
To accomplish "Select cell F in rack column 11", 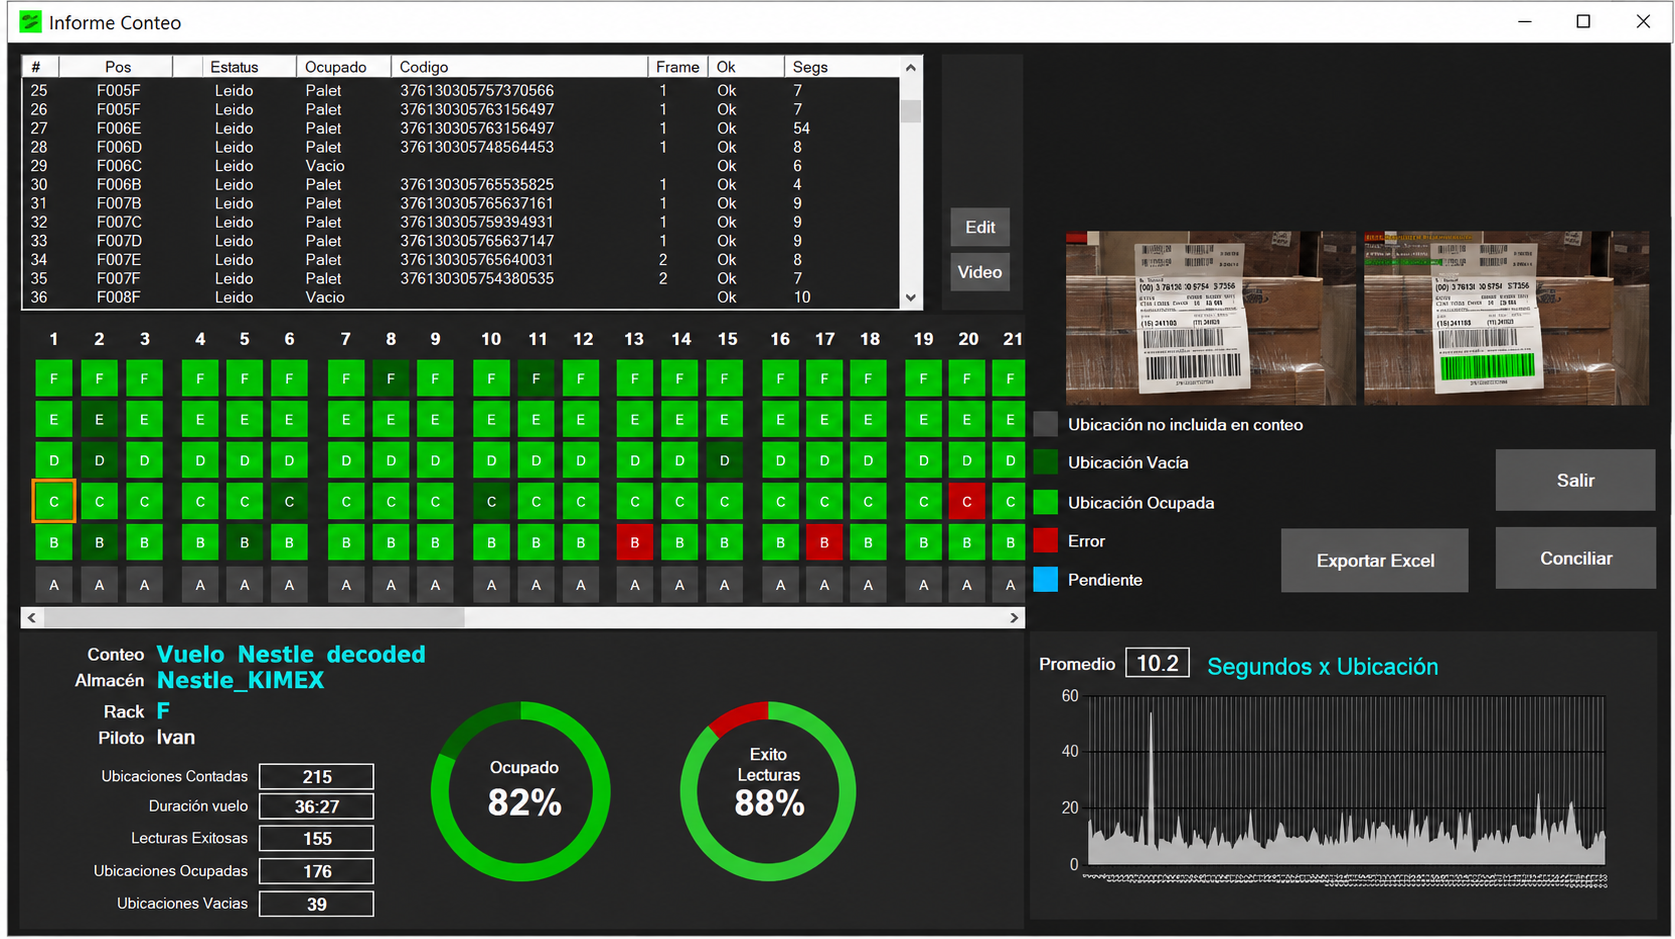I will click(536, 378).
